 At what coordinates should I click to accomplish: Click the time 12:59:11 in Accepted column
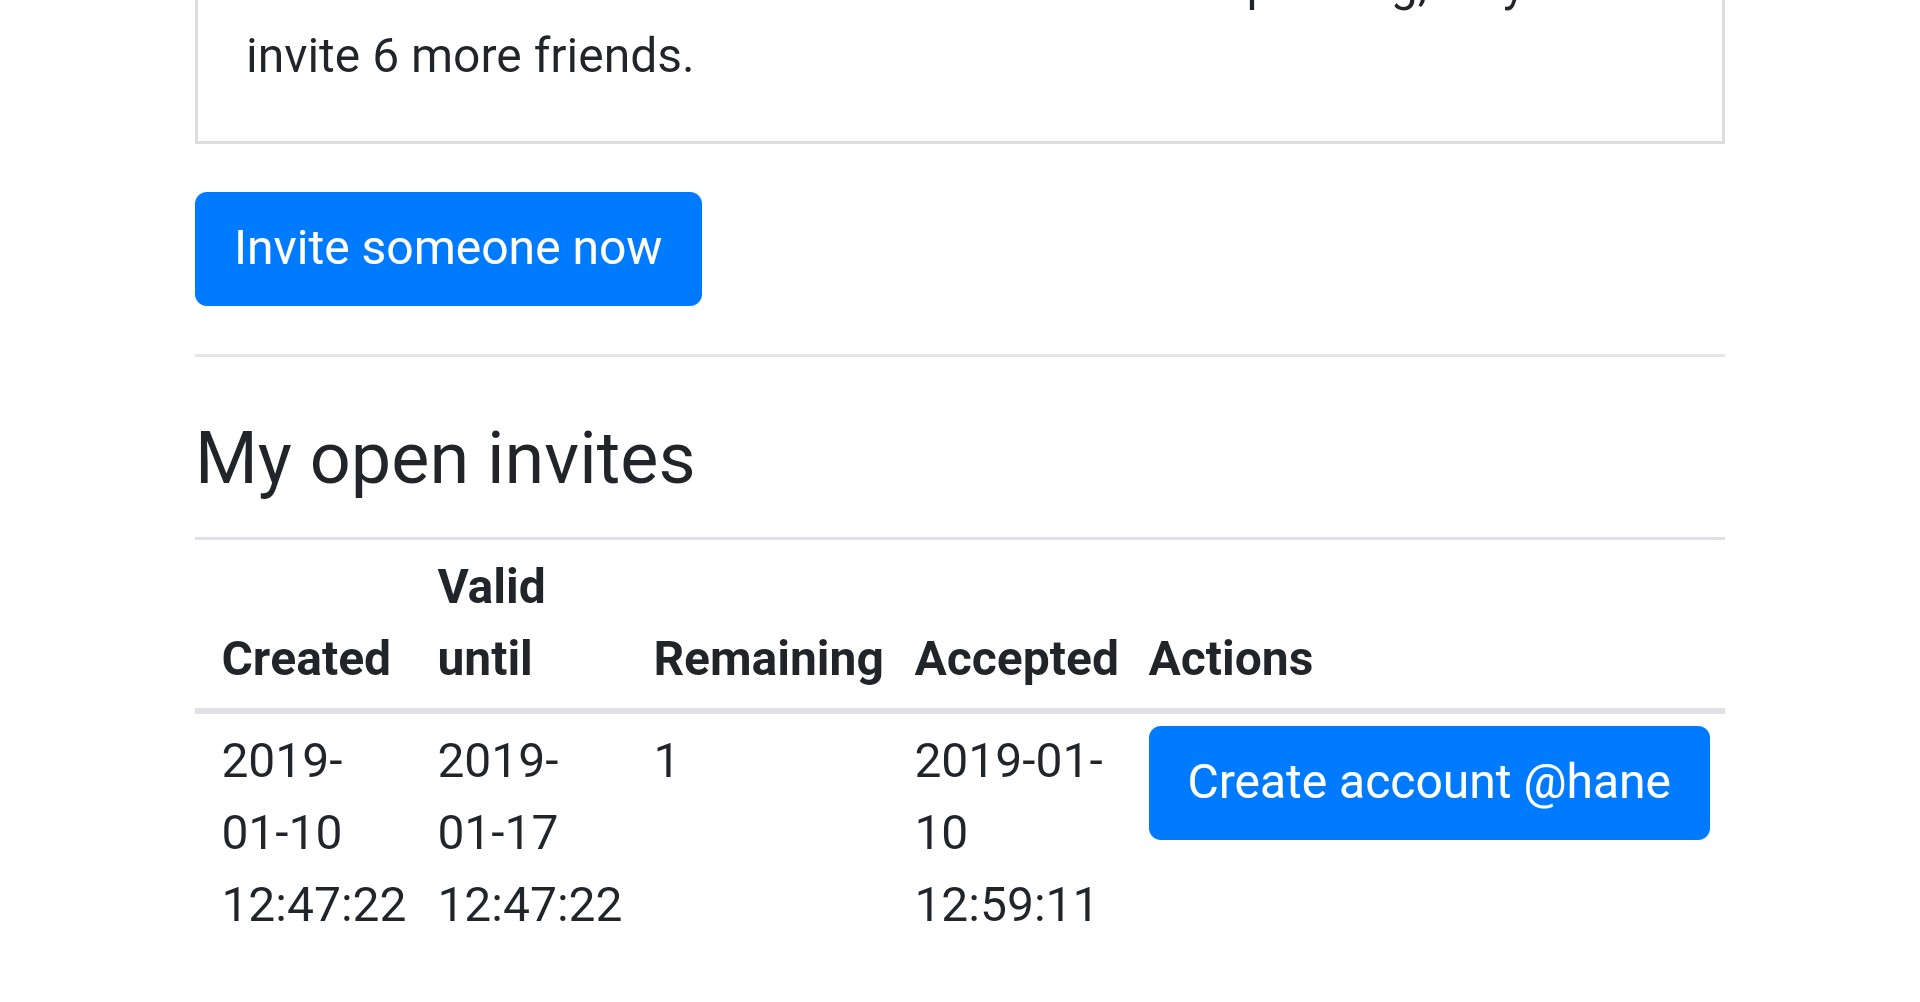pos(1006,905)
